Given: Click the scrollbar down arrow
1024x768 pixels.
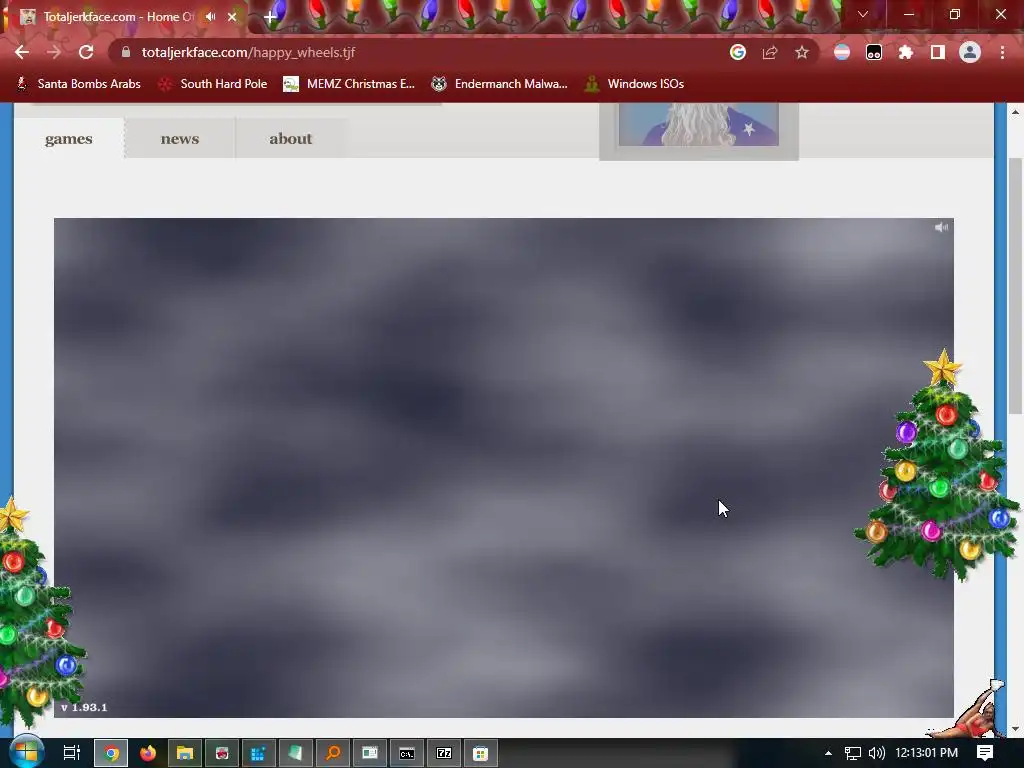Looking at the screenshot, I should pos(1015,729).
